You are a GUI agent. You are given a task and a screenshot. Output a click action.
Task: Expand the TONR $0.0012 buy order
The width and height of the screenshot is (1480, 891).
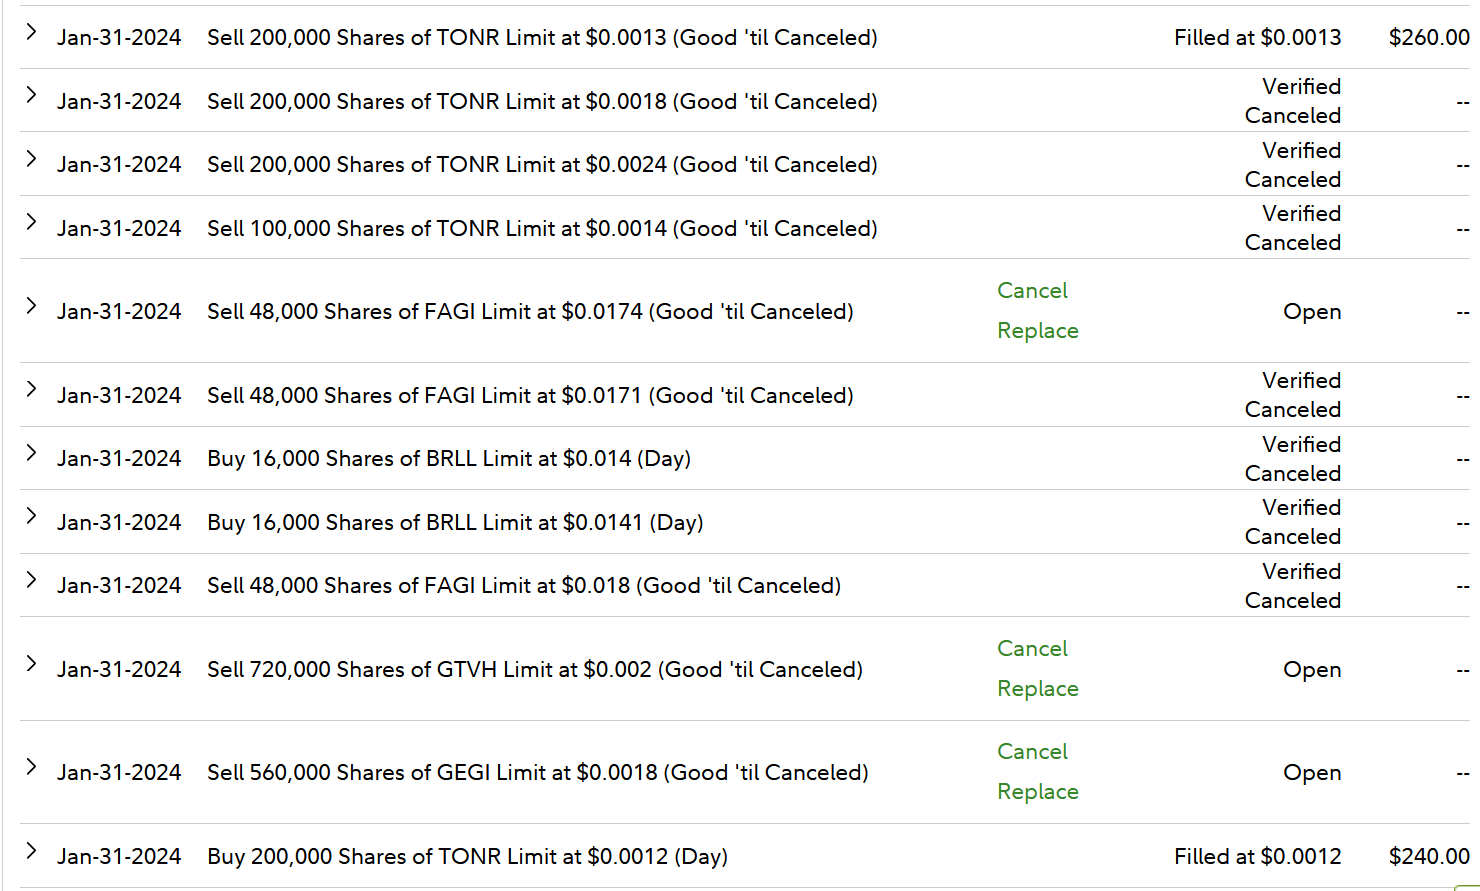(31, 851)
